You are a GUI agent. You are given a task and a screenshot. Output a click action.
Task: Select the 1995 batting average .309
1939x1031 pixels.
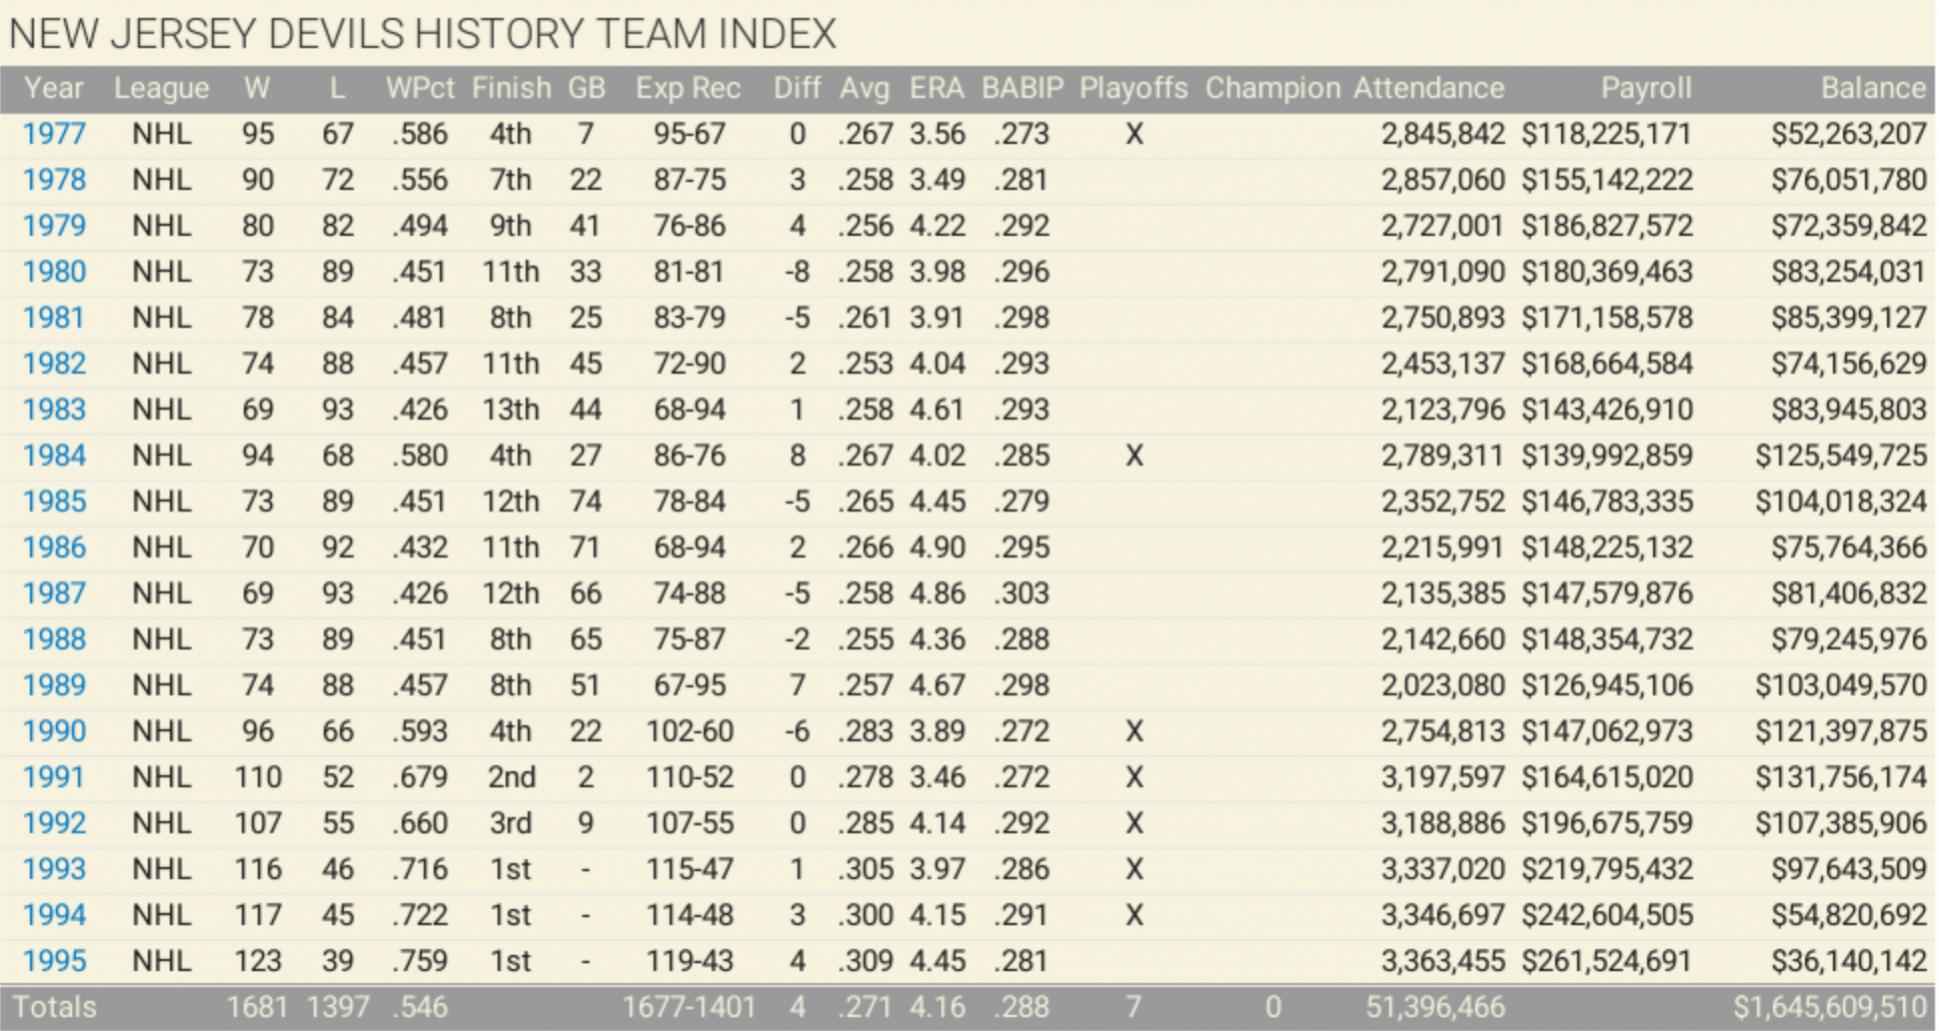point(865,962)
